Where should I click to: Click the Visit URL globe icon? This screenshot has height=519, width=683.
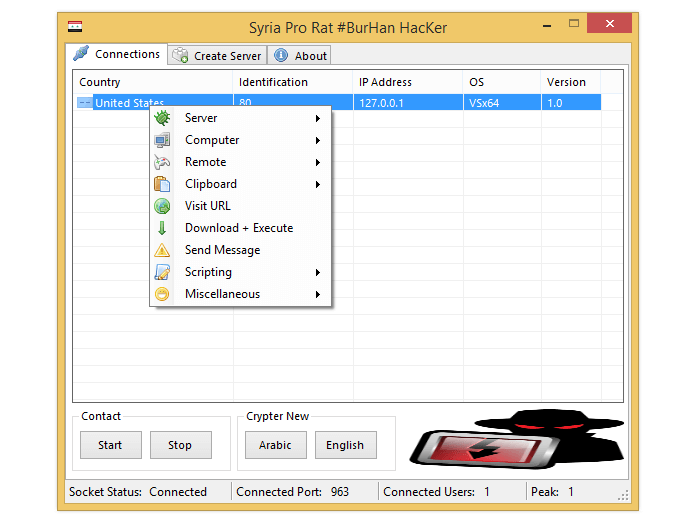pos(162,206)
